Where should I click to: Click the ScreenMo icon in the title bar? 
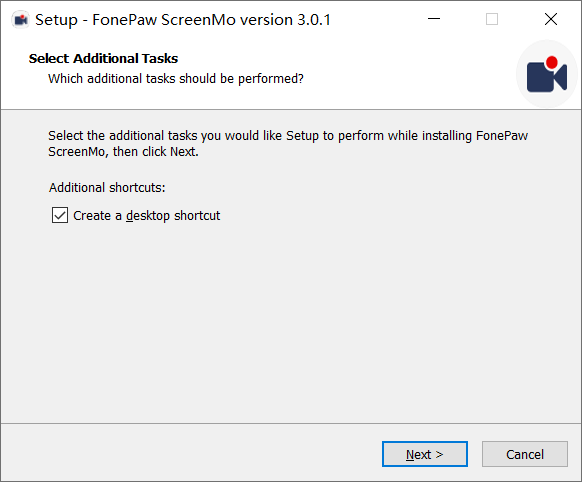(20, 20)
